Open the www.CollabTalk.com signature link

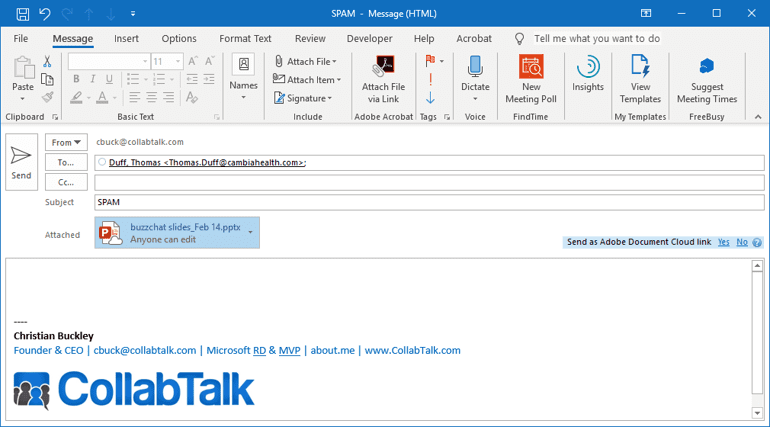click(412, 350)
